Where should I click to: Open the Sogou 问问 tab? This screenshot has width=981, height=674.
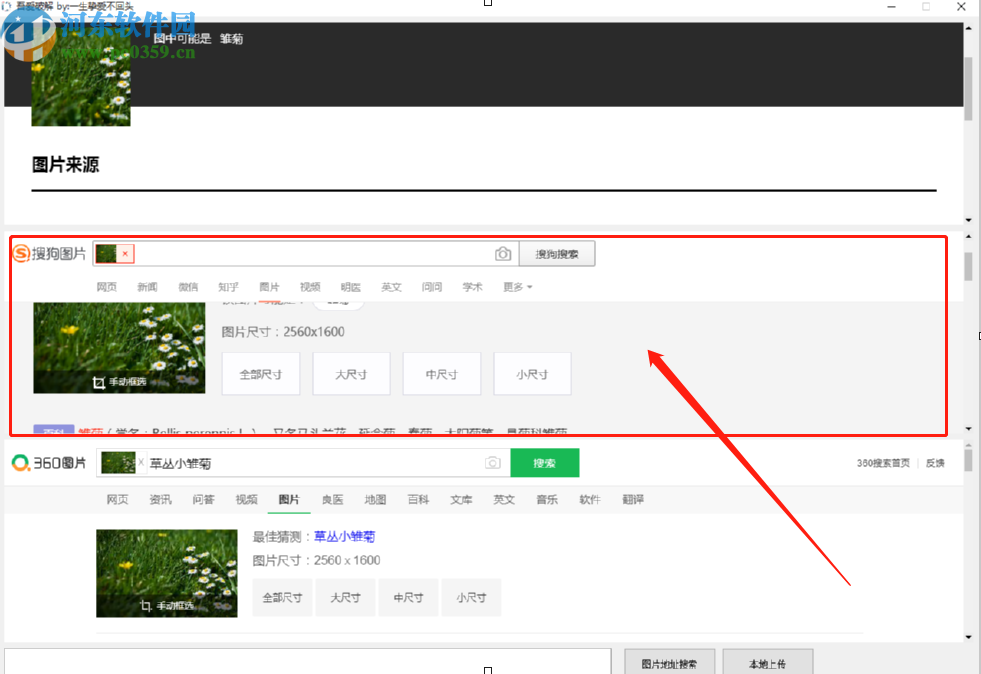(x=432, y=287)
